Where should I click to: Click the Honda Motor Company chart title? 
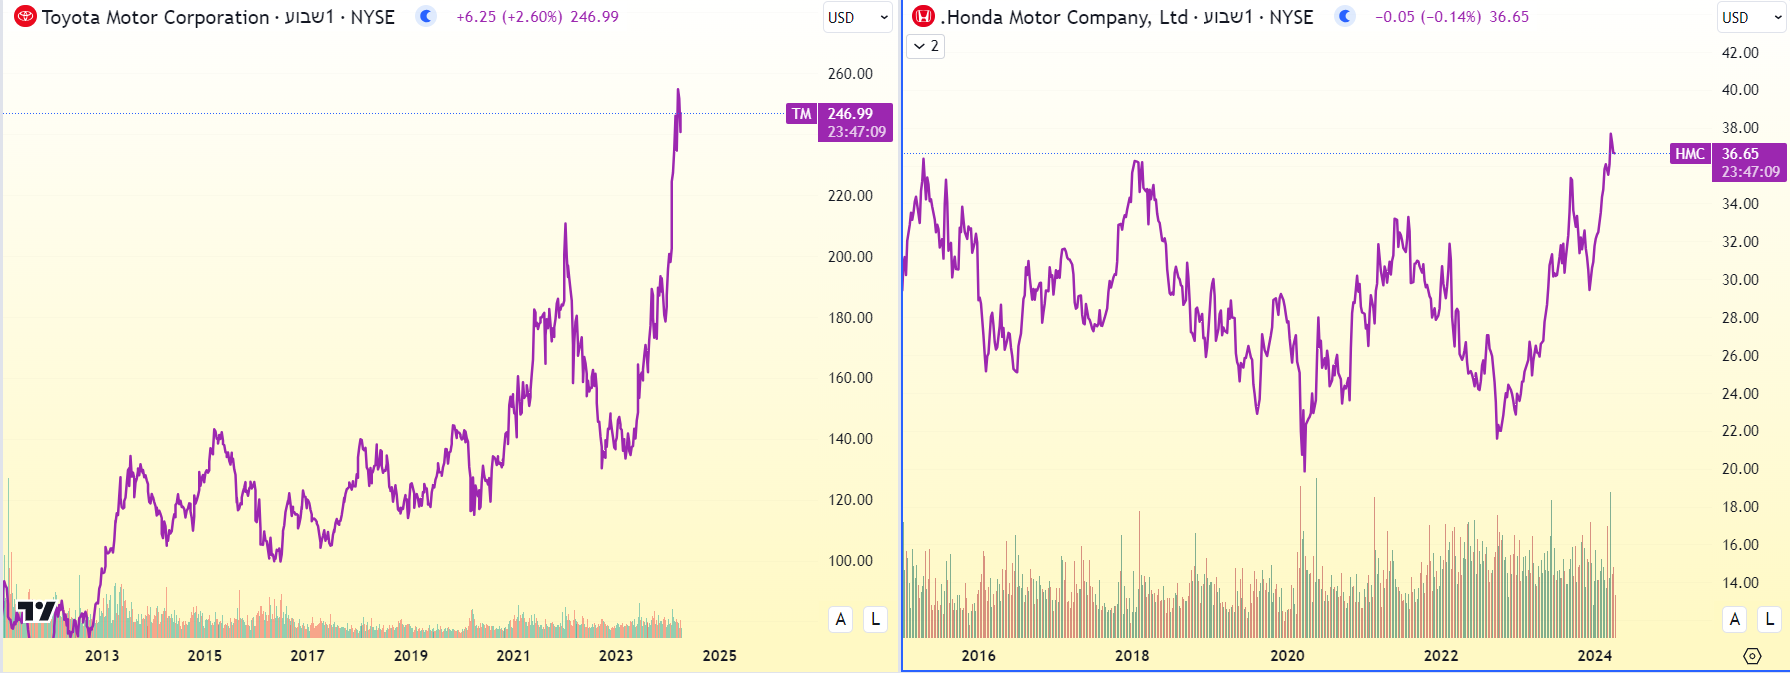1064,17
